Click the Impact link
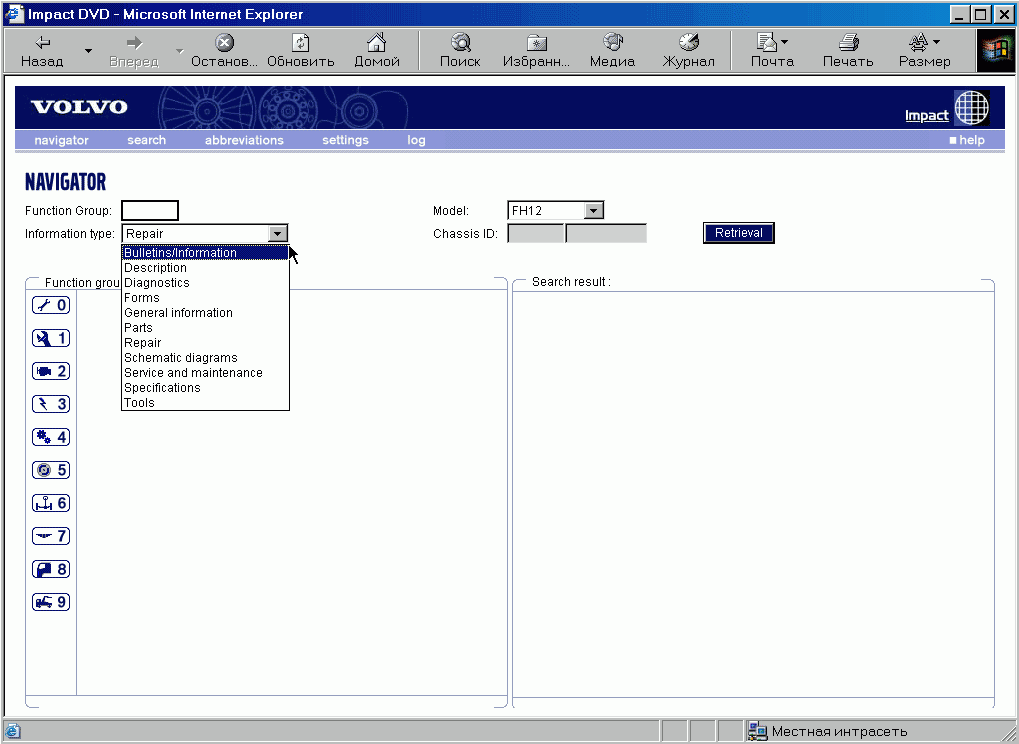 pos(927,116)
